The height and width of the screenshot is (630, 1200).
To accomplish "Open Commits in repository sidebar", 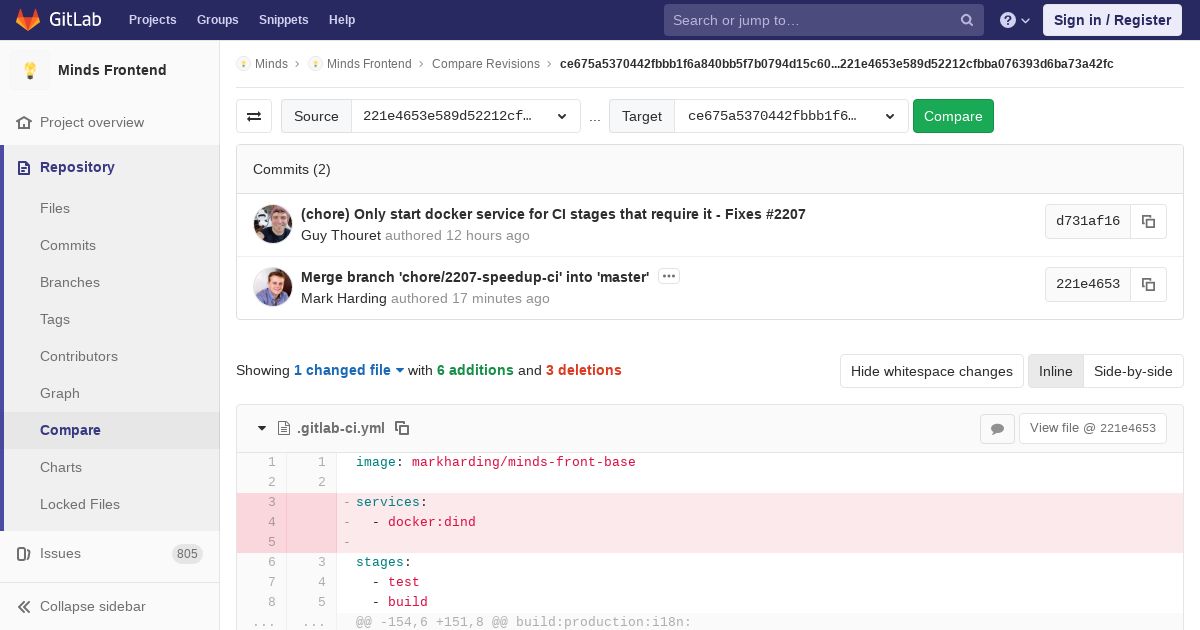I will coord(68,245).
